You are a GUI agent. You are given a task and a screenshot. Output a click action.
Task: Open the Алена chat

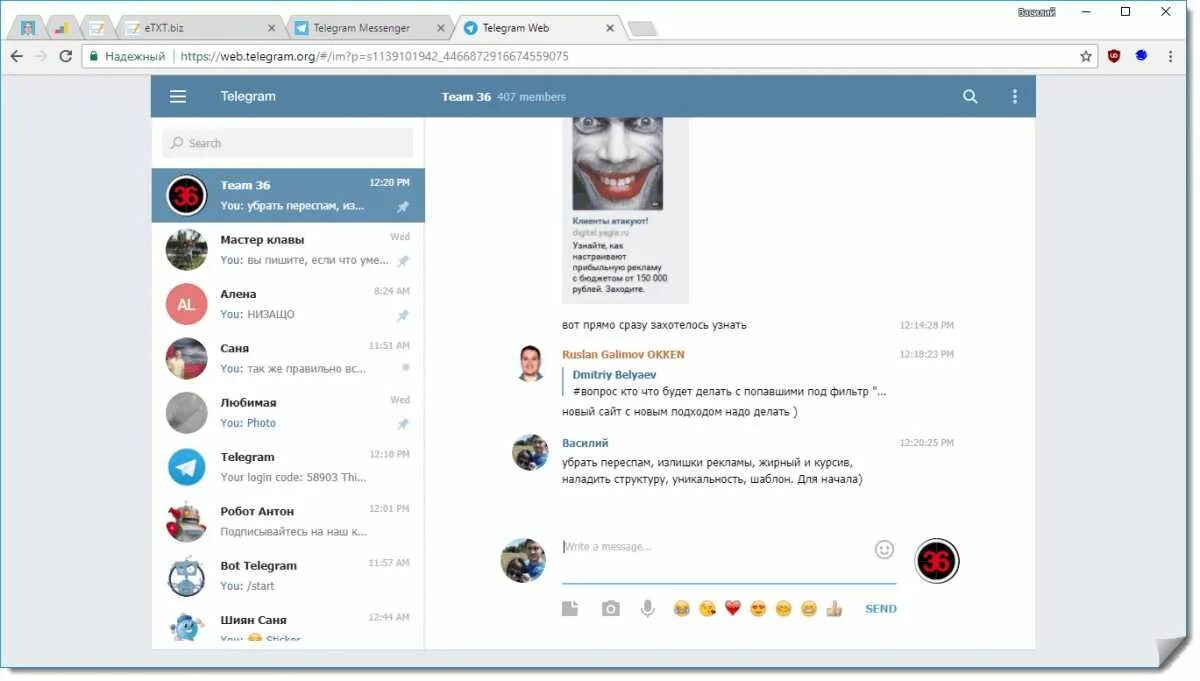288,304
